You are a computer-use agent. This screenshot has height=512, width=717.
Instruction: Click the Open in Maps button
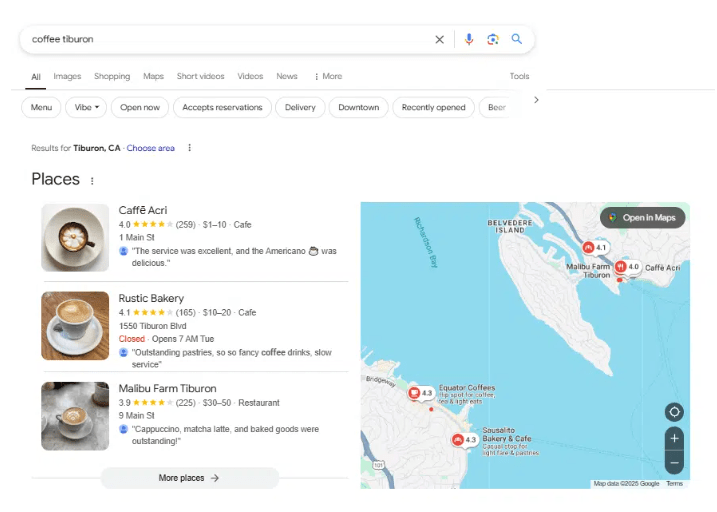[642, 218]
